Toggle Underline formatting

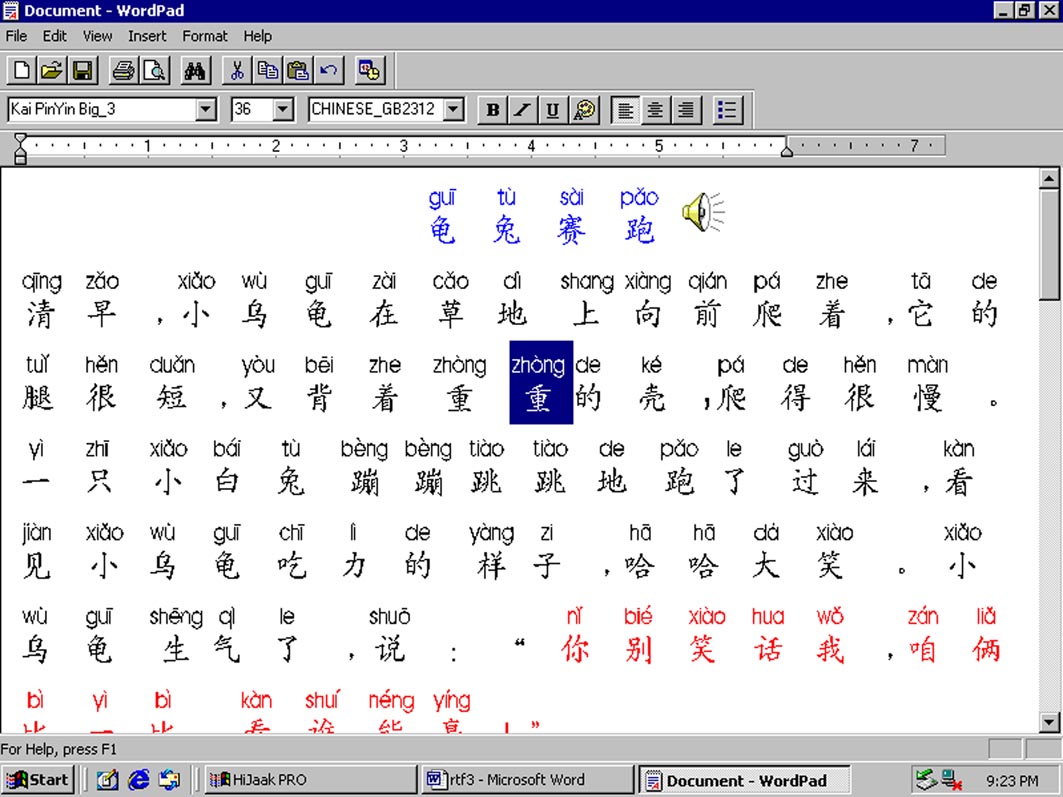tap(552, 110)
